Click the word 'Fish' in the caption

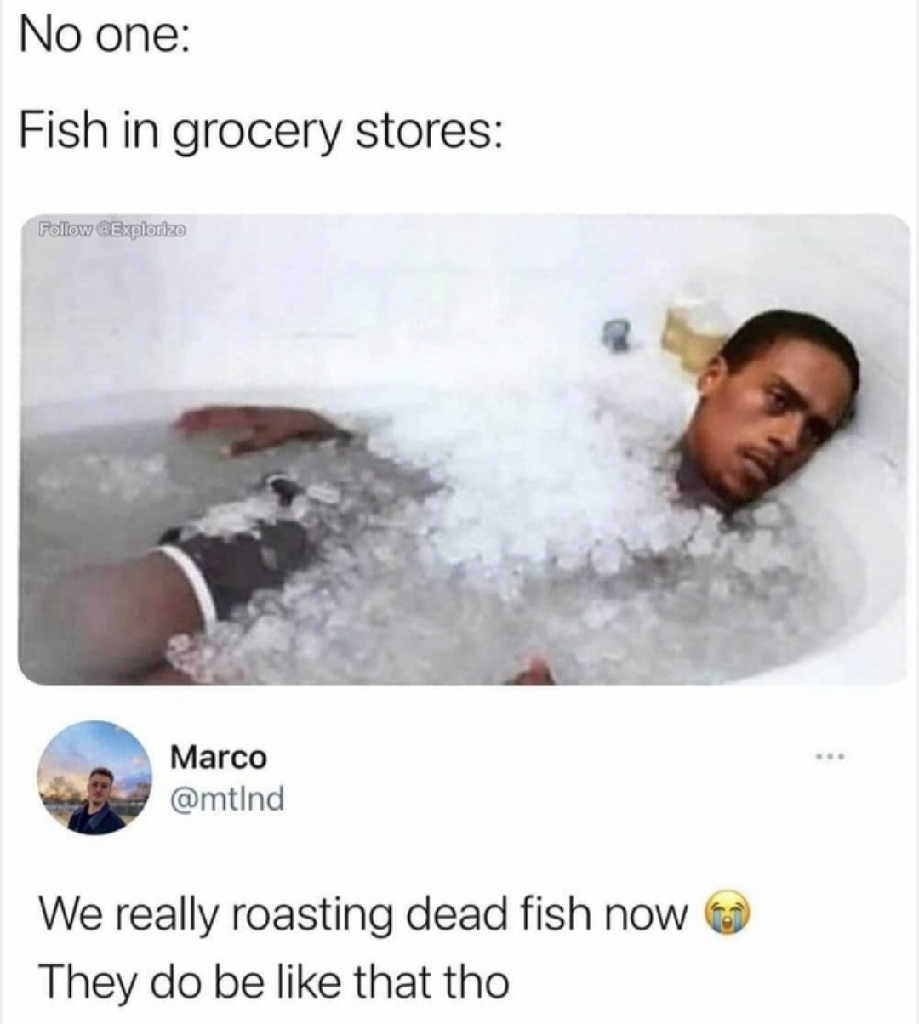click(57, 128)
